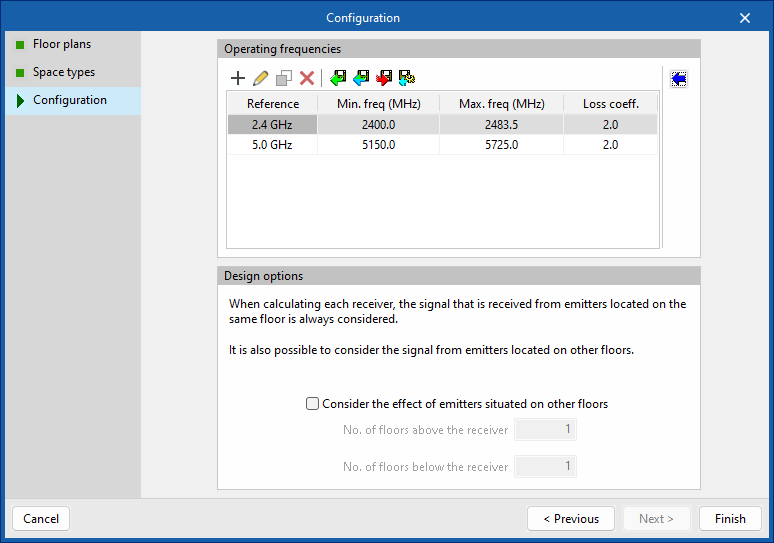Click the floors below the receiver field

[x=545, y=466]
